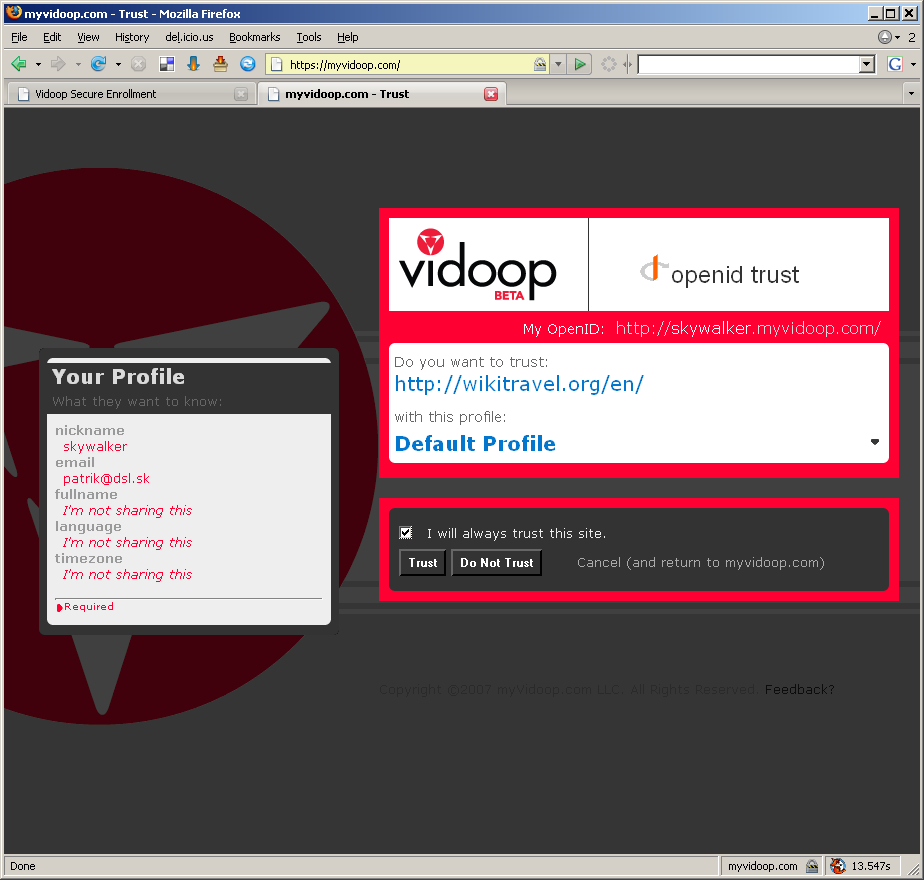Click 'I'm not sharing this' under timezone

127,575
